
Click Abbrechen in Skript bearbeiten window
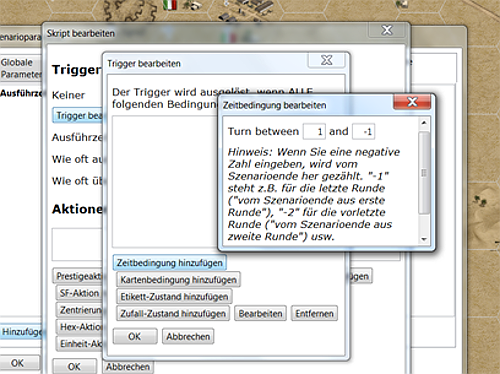[x=128, y=367]
